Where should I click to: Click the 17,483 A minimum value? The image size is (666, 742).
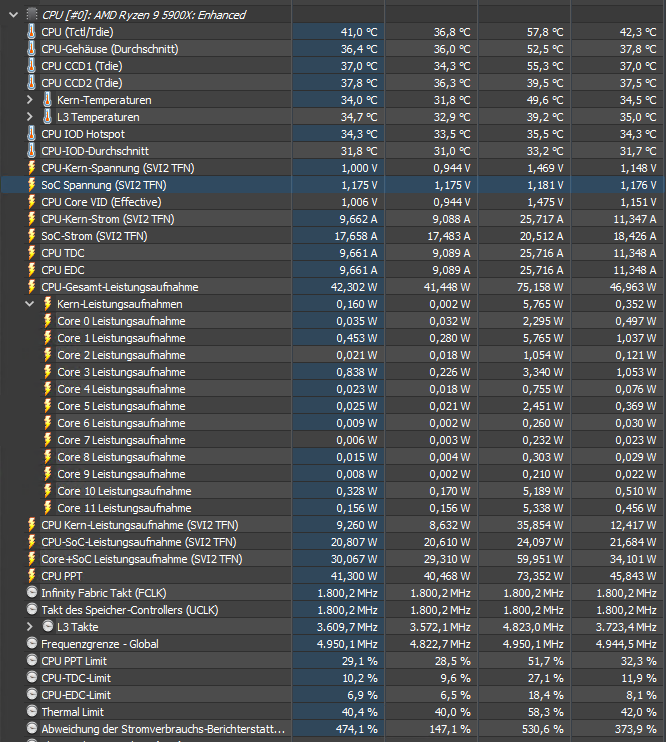448,236
